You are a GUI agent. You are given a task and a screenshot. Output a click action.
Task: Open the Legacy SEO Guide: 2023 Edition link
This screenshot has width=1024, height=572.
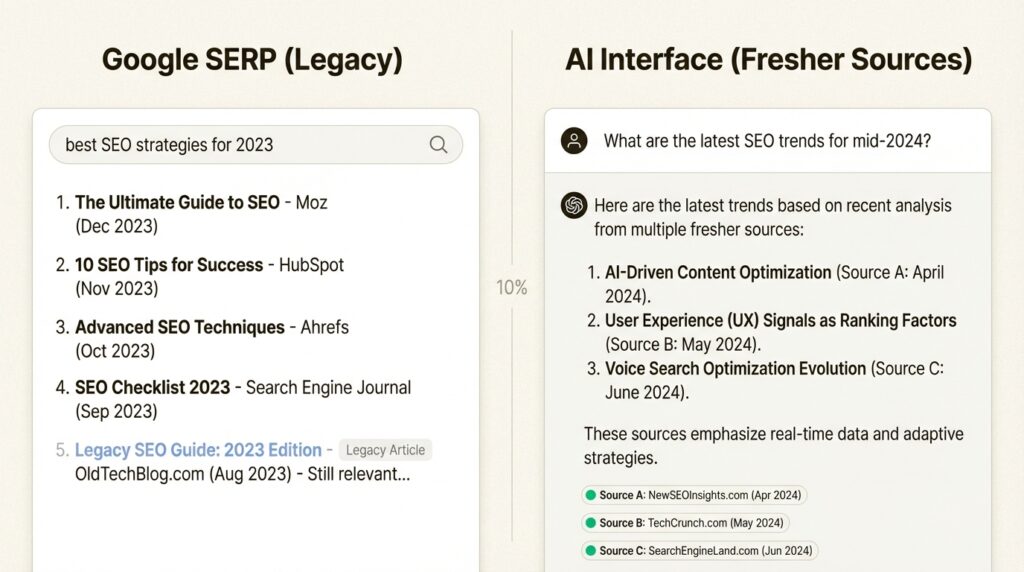pos(198,450)
